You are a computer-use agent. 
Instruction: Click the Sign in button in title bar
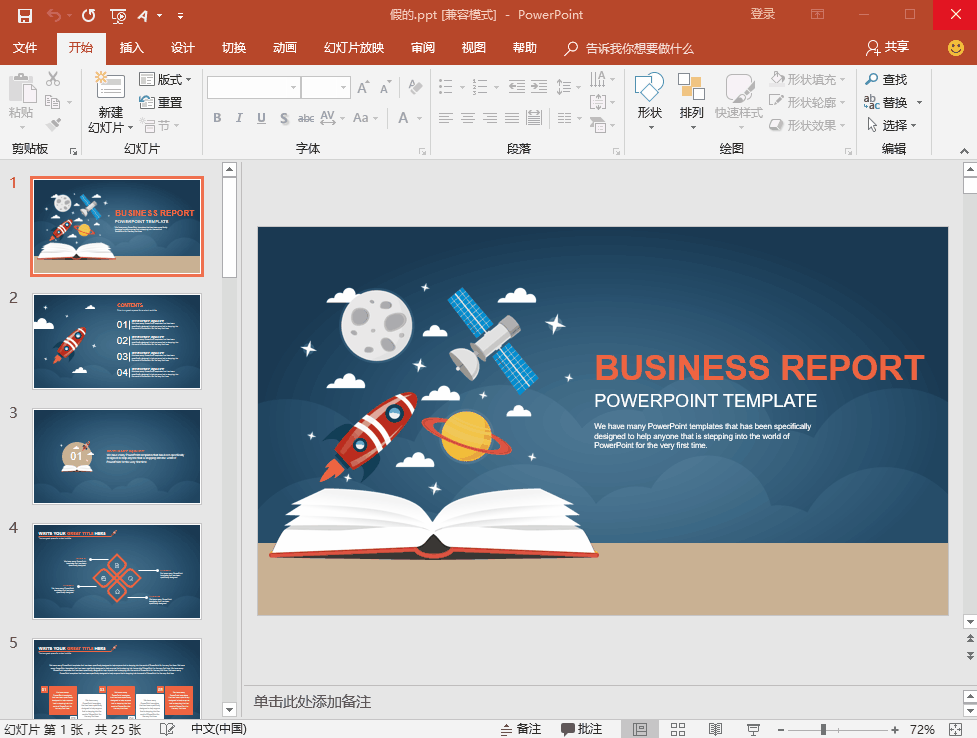[x=762, y=14]
